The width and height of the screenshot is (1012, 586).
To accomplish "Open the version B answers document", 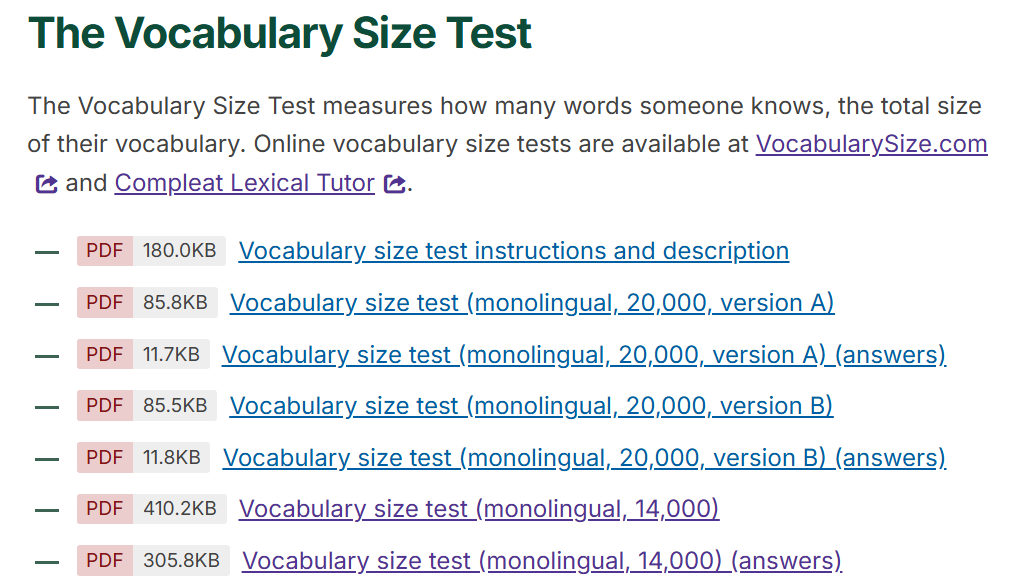I will click(584, 457).
